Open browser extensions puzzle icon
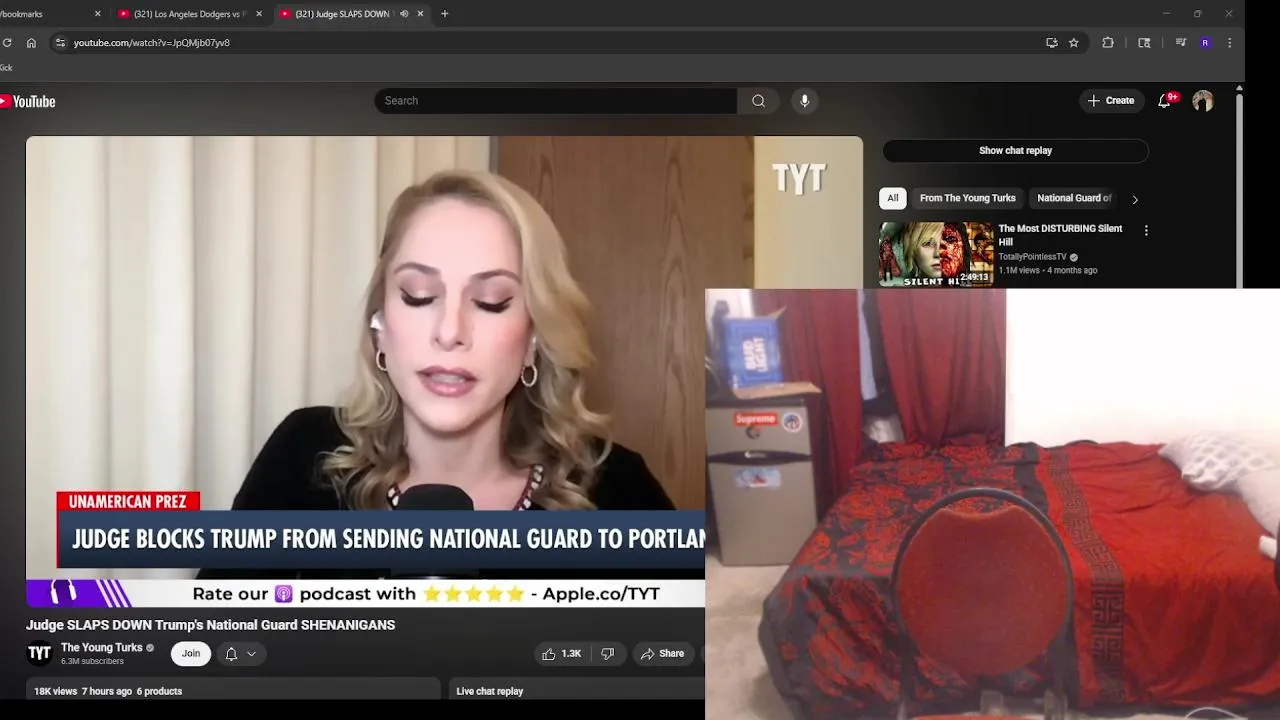The width and height of the screenshot is (1280, 720). [1108, 43]
